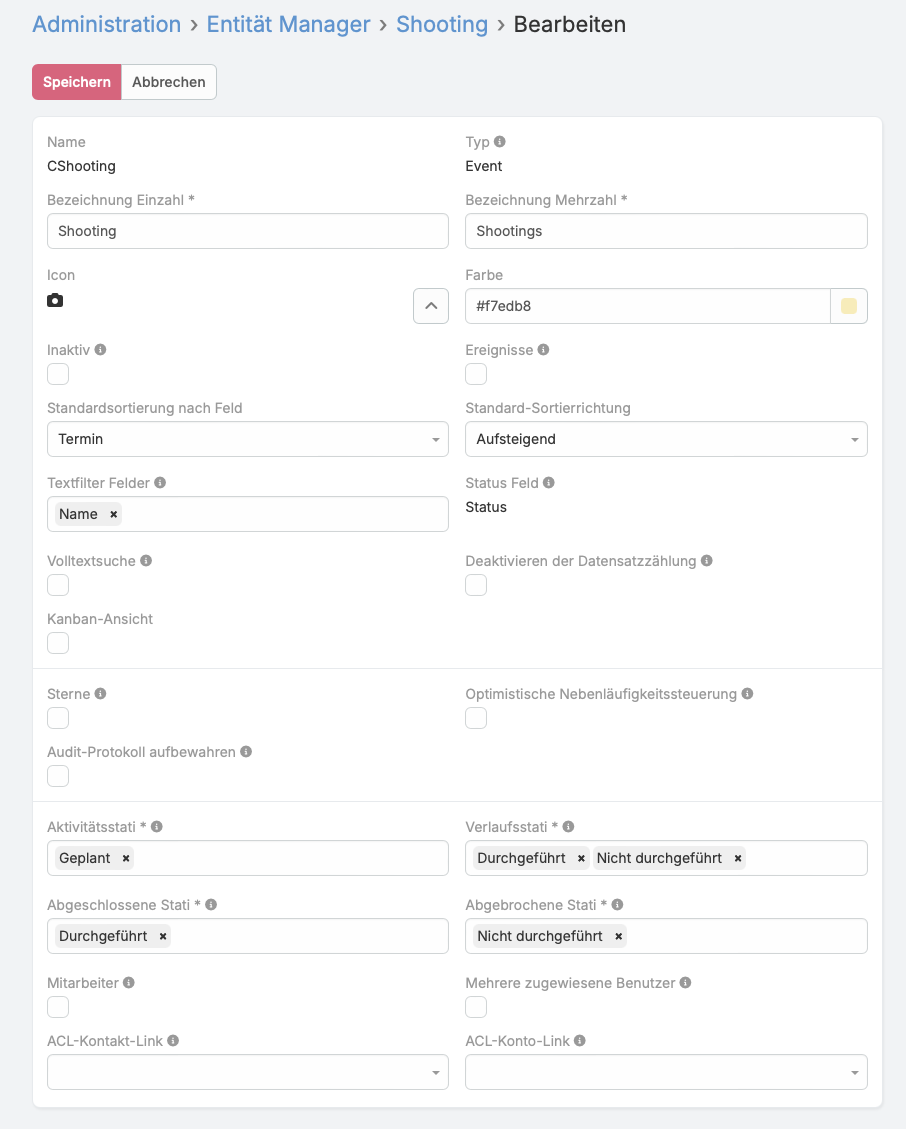906x1129 pixels.
Task: Expand the Standard-Sortierrichtung dropdown
Action: click(666, 439)
